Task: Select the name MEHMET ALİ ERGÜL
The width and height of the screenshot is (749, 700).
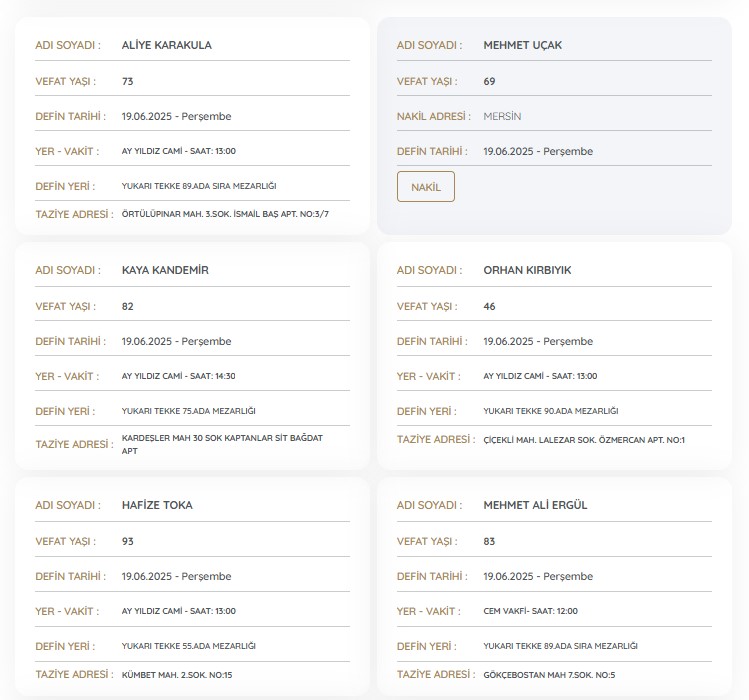Action: (535, 506)
